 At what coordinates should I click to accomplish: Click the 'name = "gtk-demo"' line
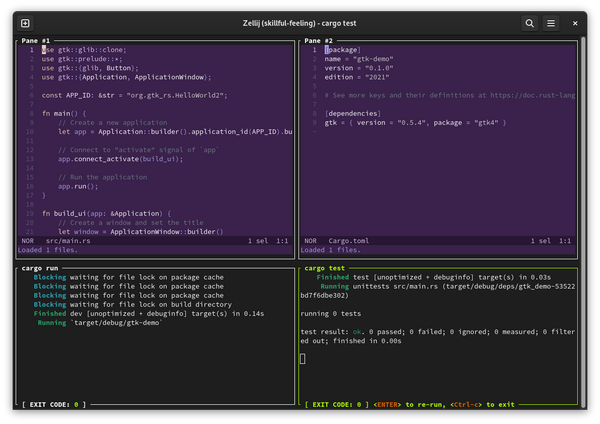pyautogui.click(x=359, y=59)
